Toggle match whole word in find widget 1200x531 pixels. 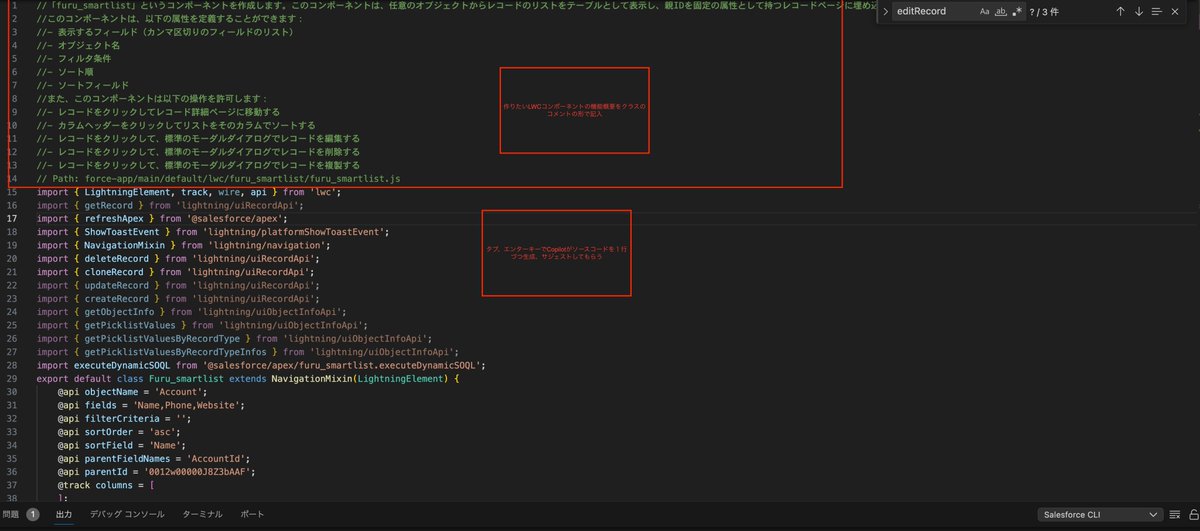tap(1001, 12)
